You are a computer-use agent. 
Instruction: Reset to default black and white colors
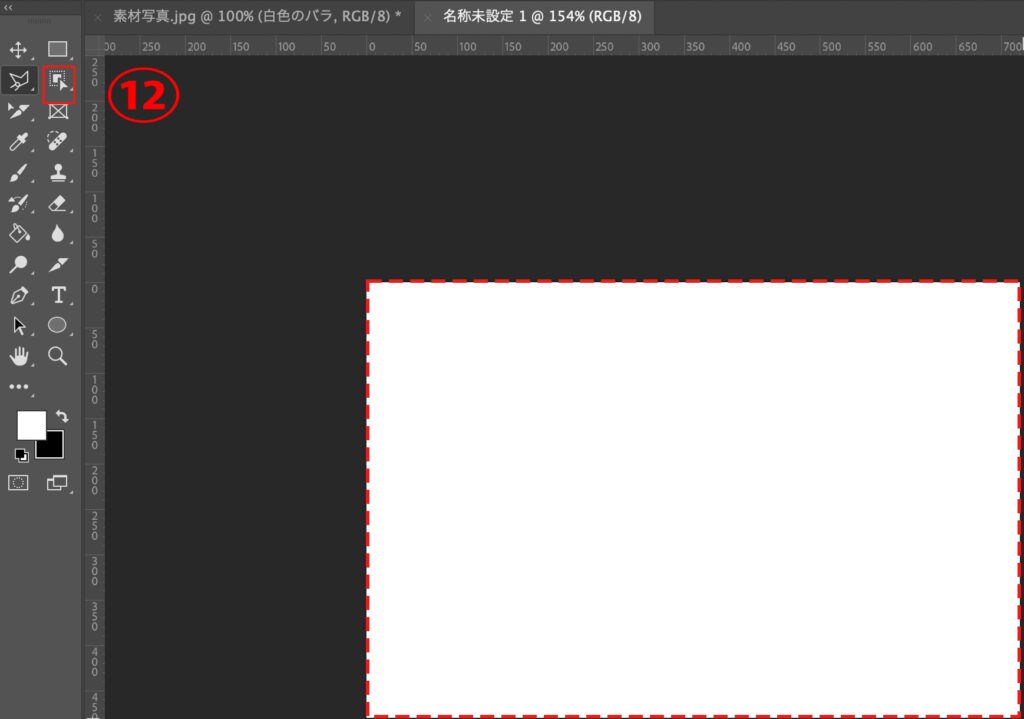pyautogui.click(x=22, y=455)
